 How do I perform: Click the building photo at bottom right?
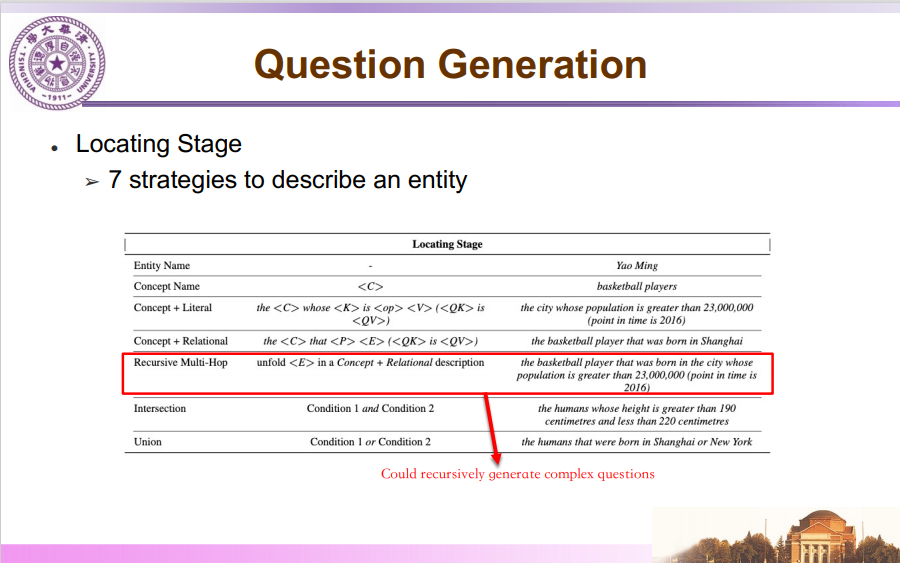coord(775,535)
